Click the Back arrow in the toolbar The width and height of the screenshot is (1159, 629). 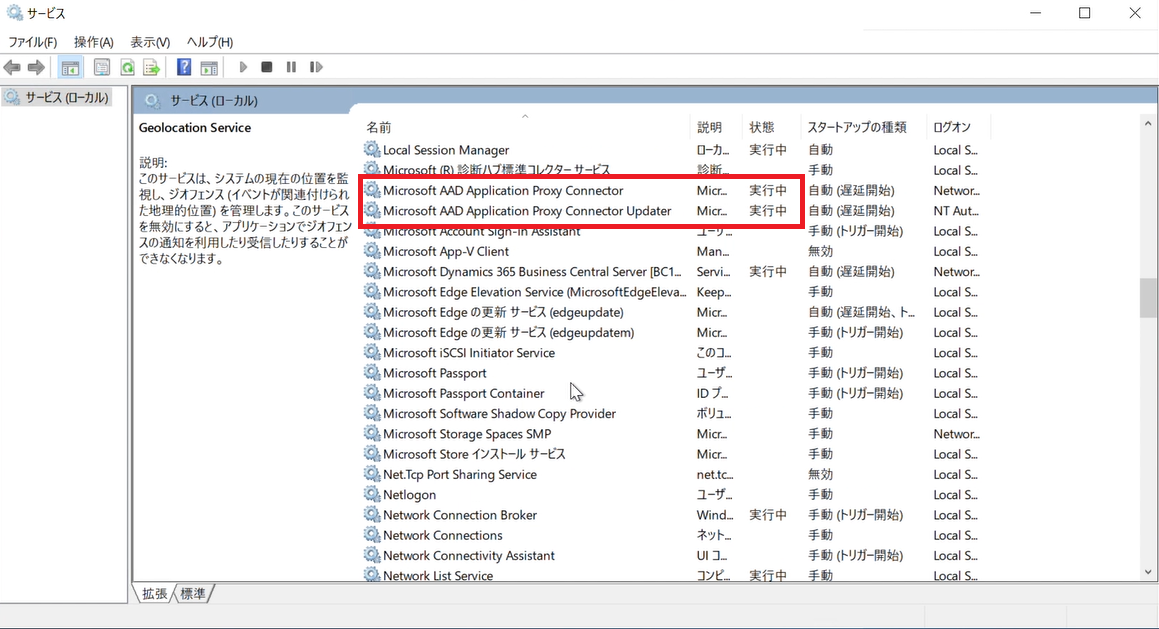point(12,67)
